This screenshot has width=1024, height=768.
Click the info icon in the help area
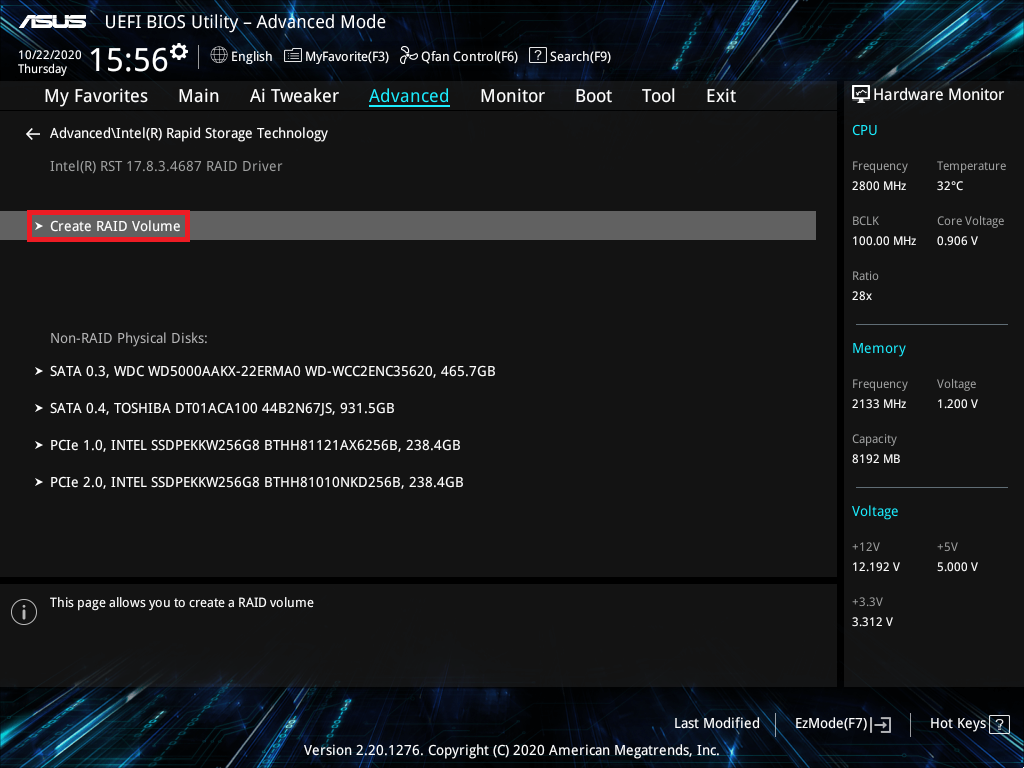point(23,612)
